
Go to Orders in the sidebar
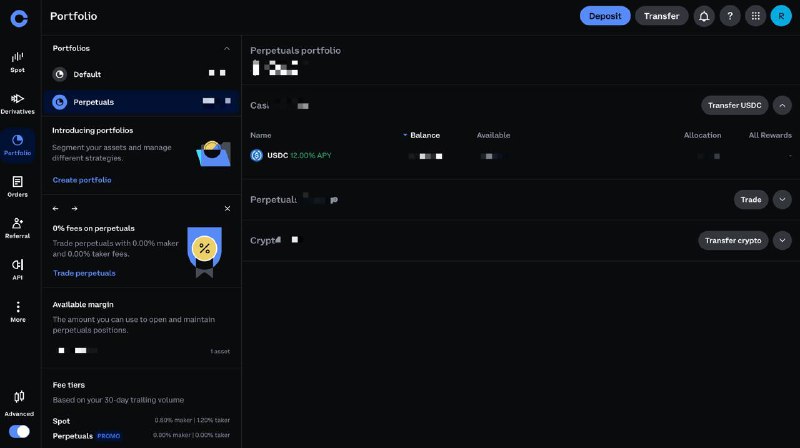18,186
